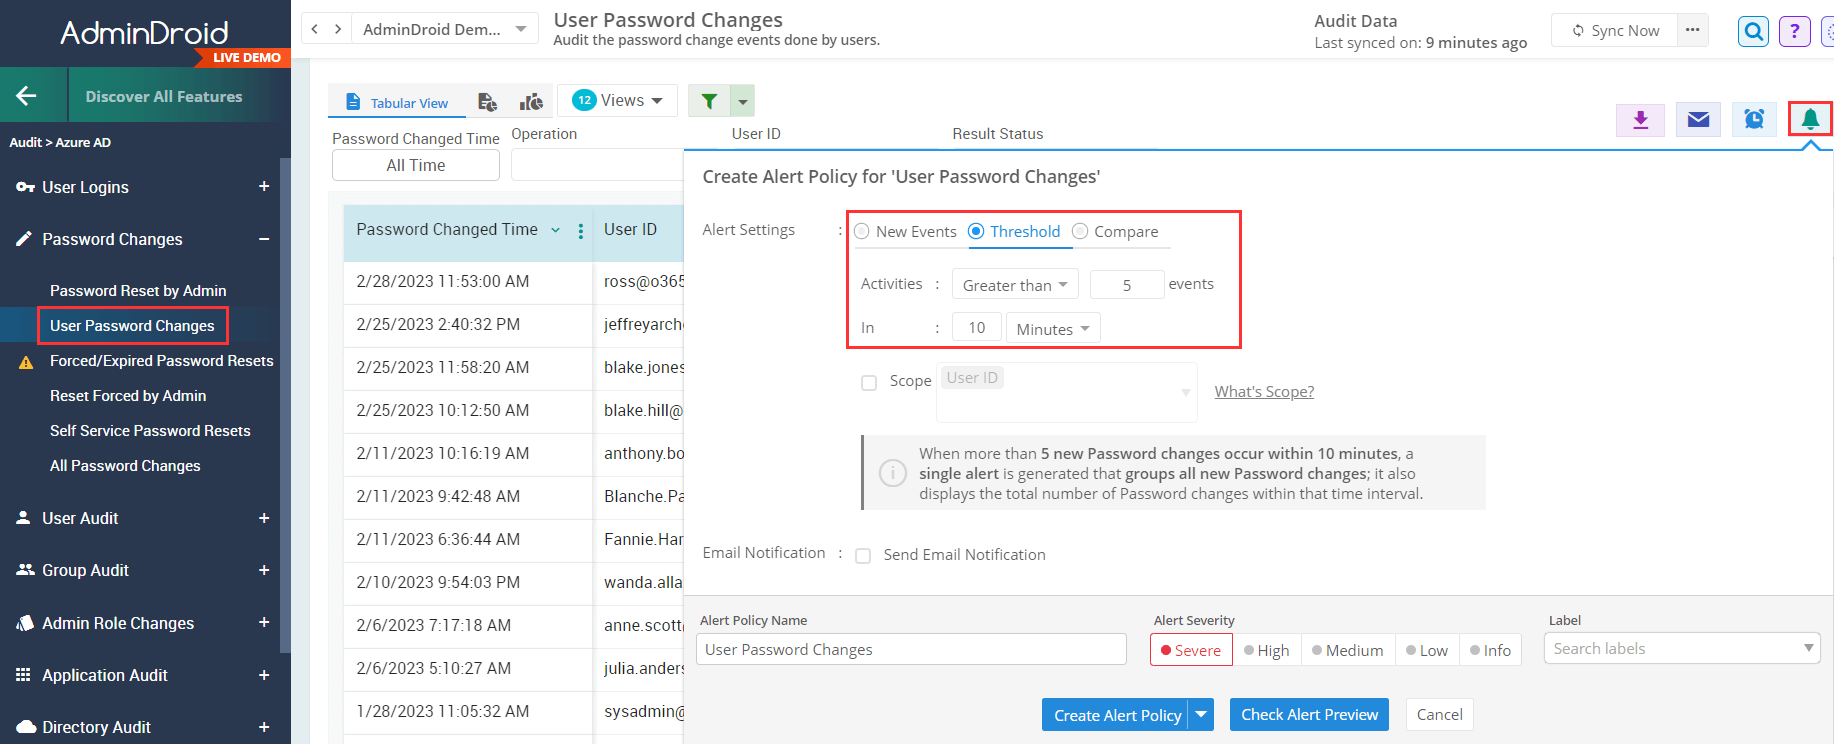Open the Greater than condition dropdown

click(1015, 285)
